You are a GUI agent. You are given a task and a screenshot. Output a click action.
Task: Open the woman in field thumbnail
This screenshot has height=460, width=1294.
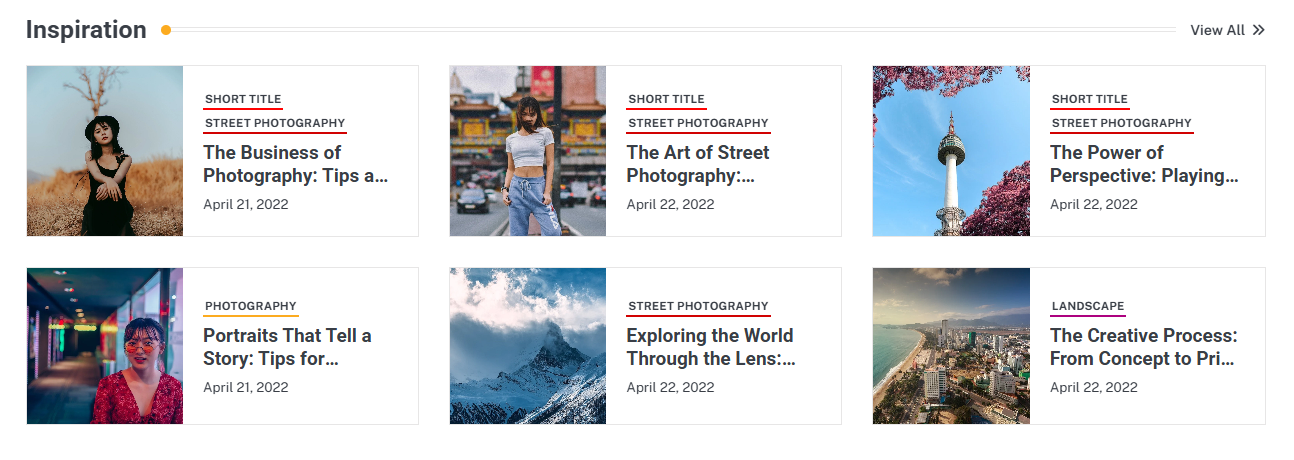coord(105,151)
